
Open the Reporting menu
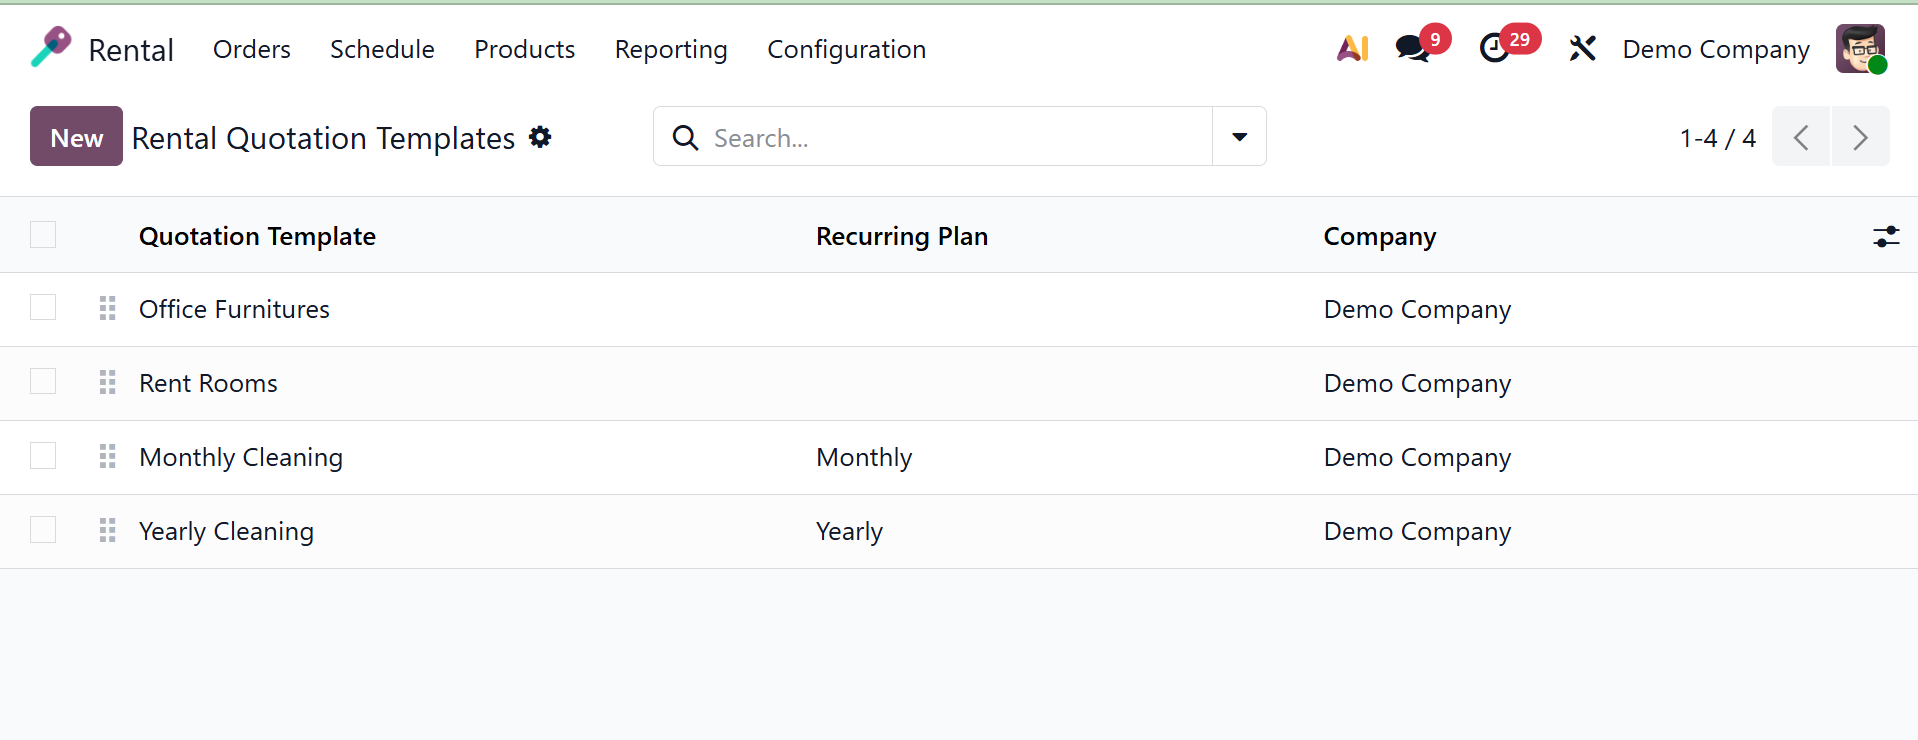point(670,49)
